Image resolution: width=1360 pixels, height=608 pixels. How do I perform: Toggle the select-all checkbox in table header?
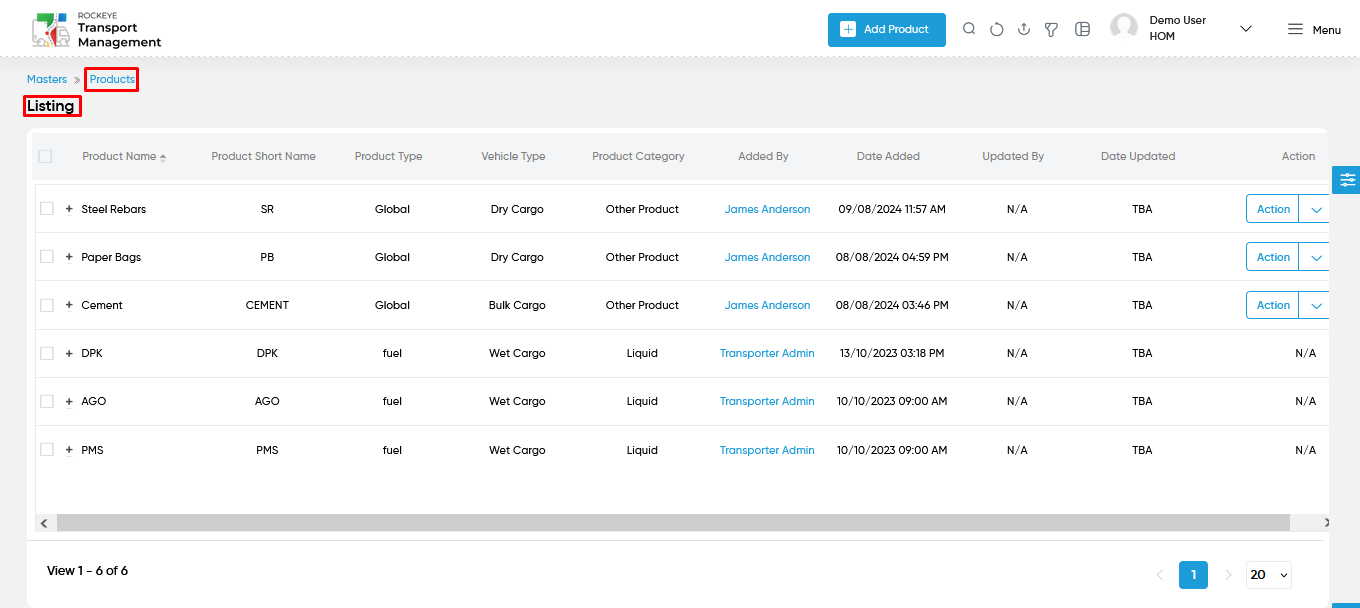tap(45, 156)
